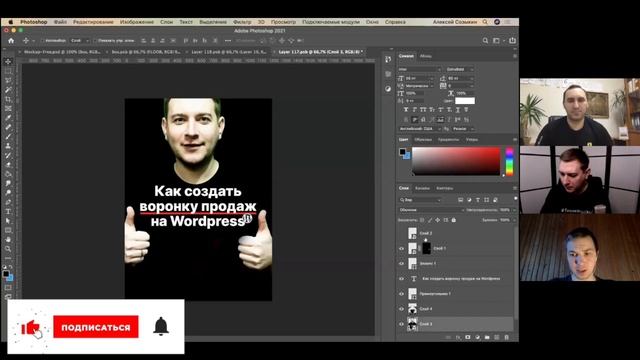640x360 pixels.
Task: Switch to the Абзац tab
Action: coord(426,56)
